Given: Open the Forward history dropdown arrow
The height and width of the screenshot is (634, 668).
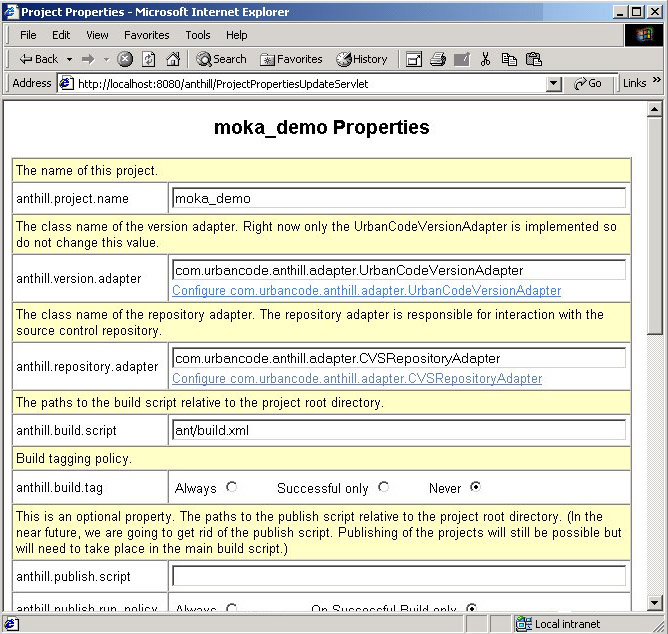Looking at the screenshot, I should pyautogui.click(x=107, y=59).
